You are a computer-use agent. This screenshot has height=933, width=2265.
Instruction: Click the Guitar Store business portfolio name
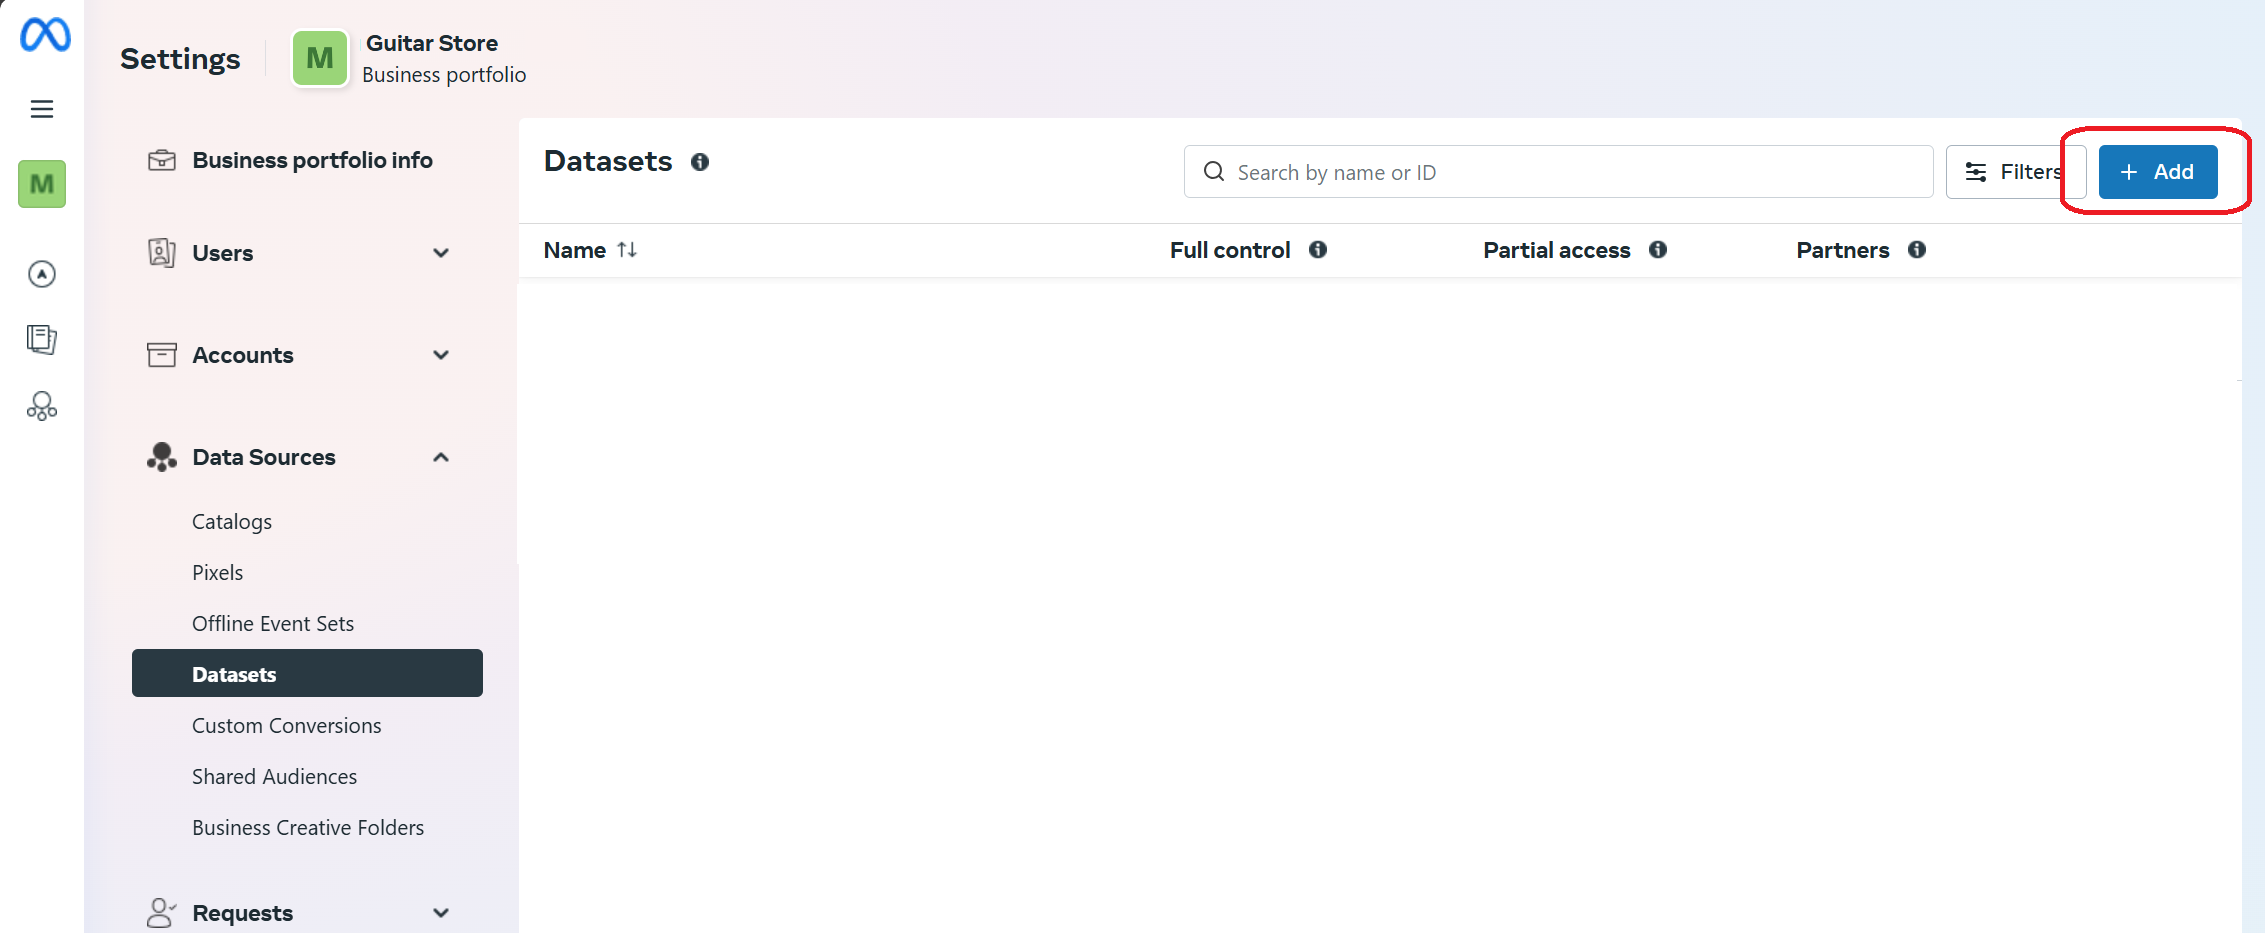432,43
